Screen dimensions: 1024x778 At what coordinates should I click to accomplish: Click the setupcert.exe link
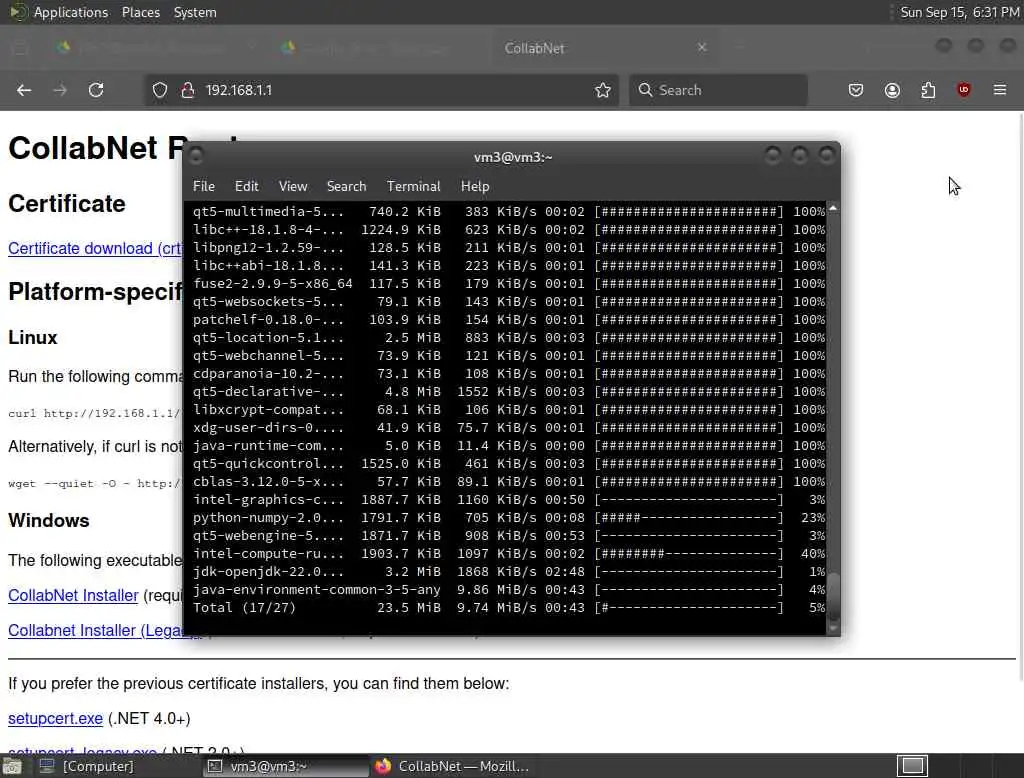[56, 719]
